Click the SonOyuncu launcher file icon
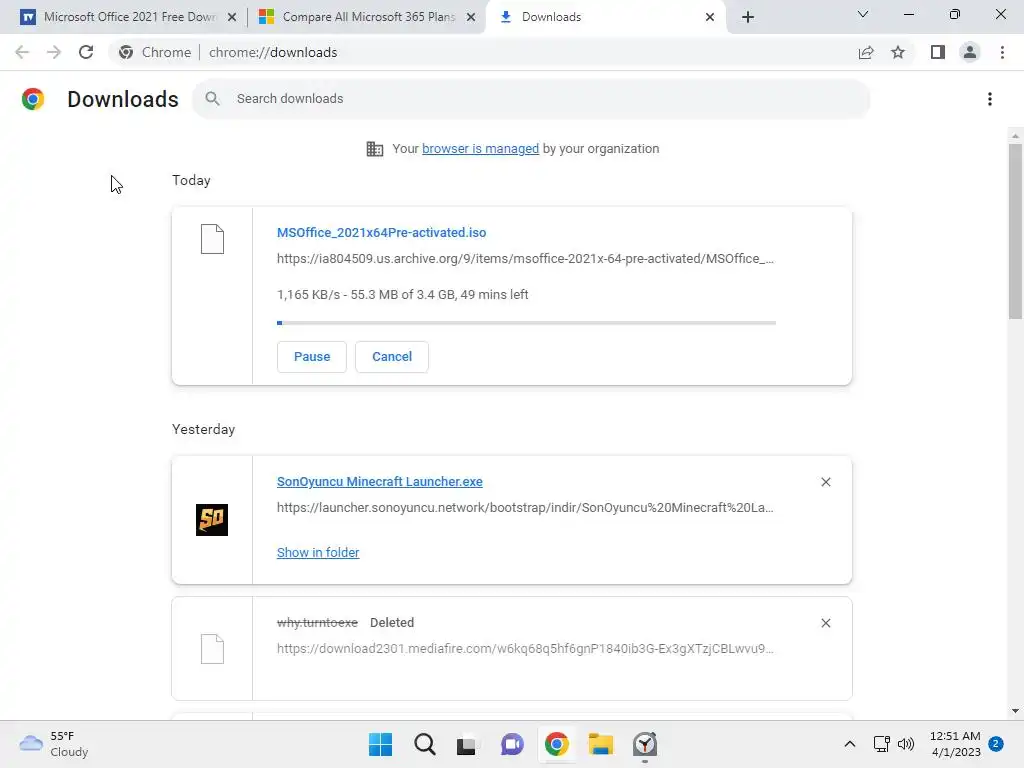The image size is (1024, 768). pyautogui.click(x=212, y=520)
